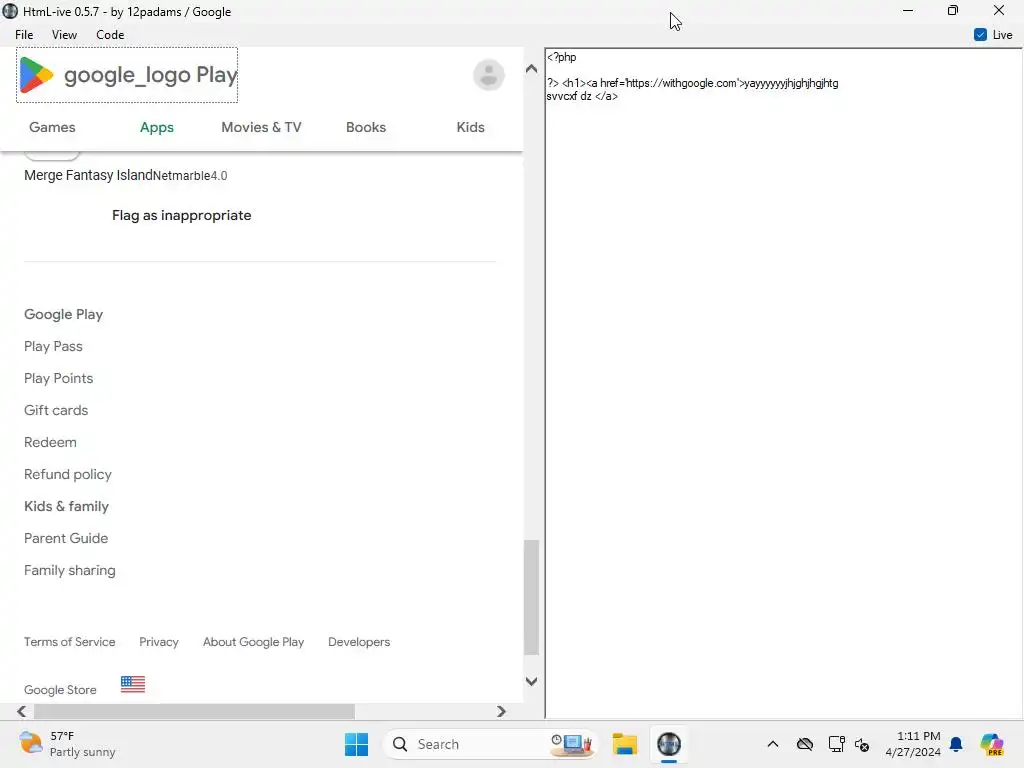Open the Family sharing link
The image size is (1024, 768).
click(69, 570)
